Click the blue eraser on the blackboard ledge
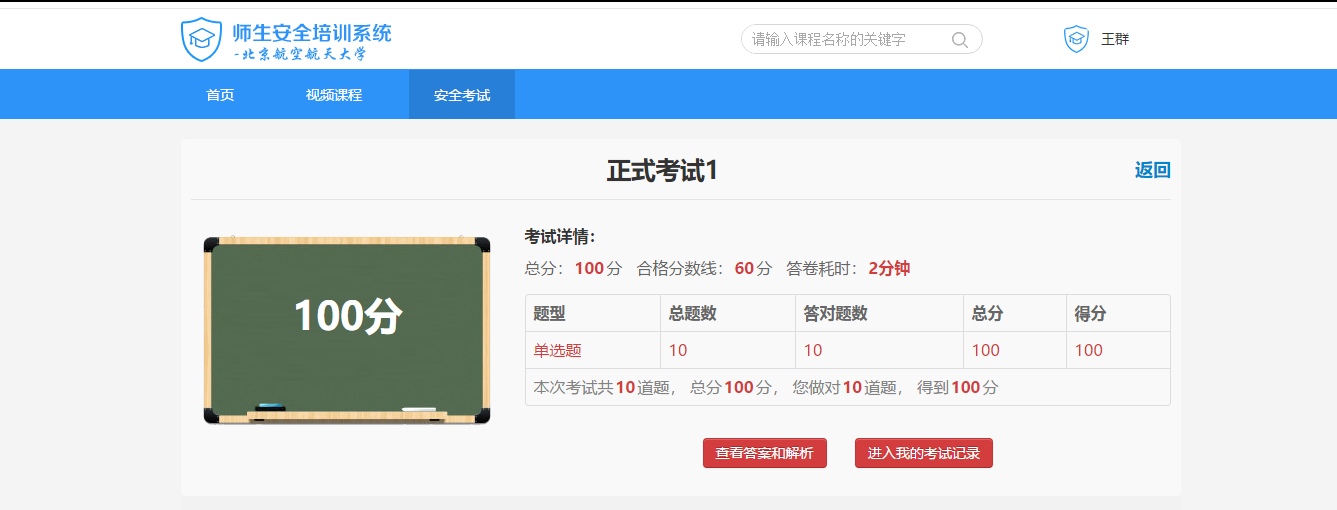The image size is (1337, 510). pos(270,407)
